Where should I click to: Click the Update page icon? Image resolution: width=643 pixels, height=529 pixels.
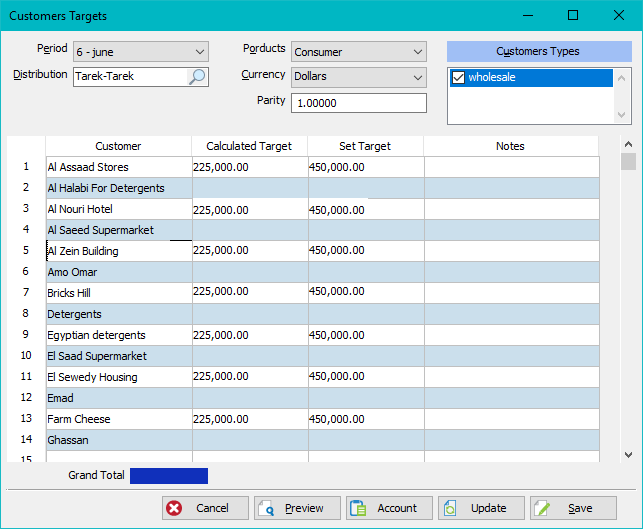(x=450, y=508)
